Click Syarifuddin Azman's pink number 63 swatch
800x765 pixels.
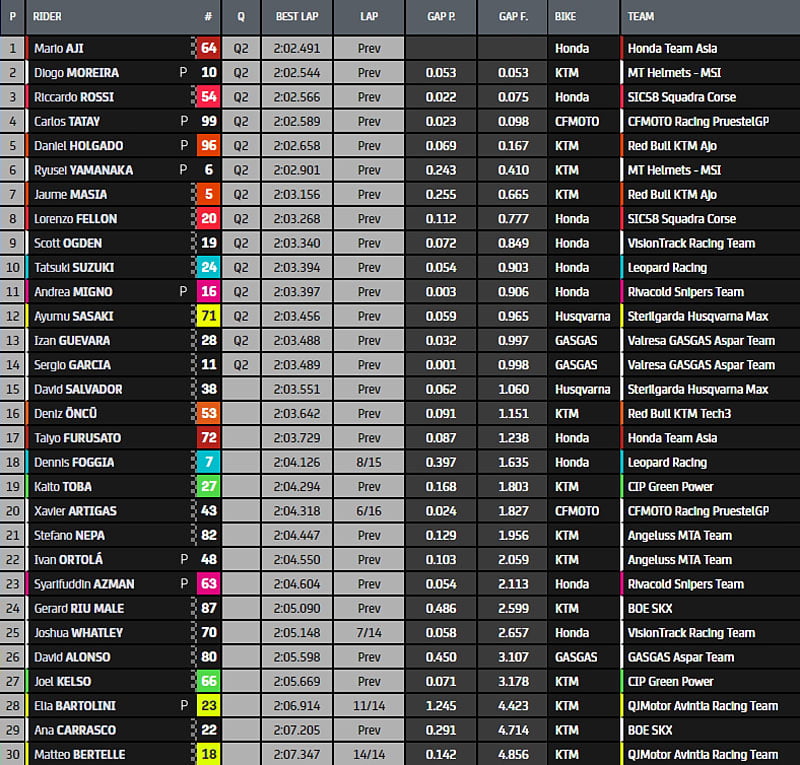pos(208,584)
